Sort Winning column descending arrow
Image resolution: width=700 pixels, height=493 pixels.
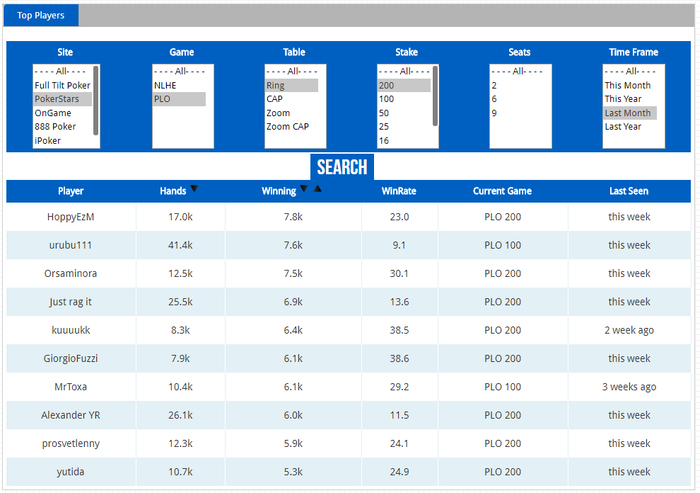[304, 188]
